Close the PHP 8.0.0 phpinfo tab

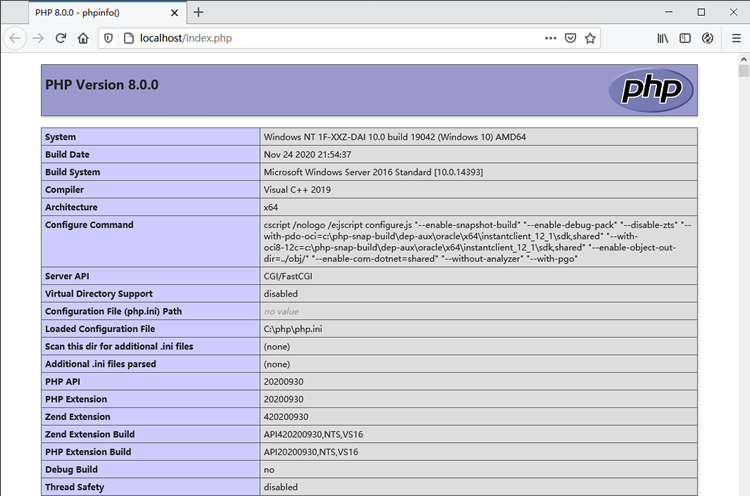click(x=175, y=13)
